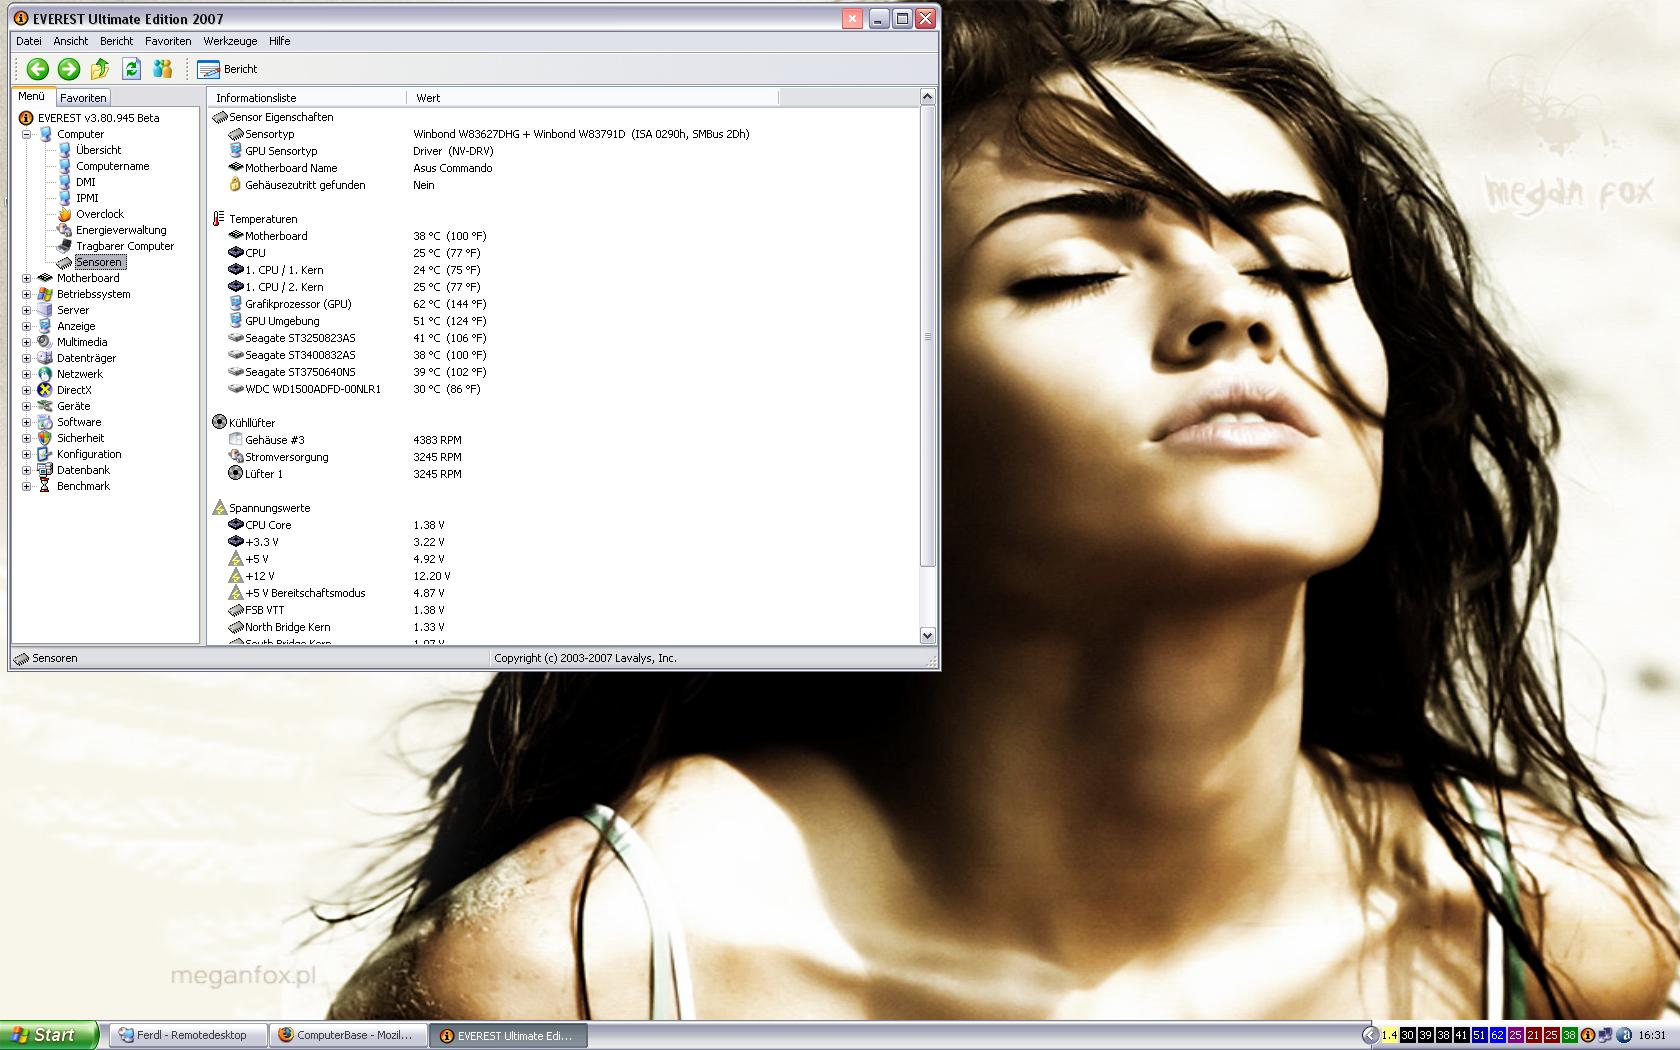Click the Sensoren tree icon

pyautogui.click(x=65, y=262)
